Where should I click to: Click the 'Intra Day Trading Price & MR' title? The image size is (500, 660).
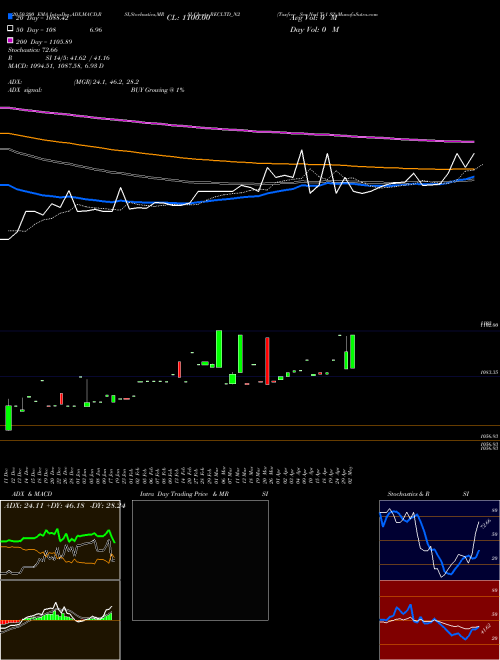click(184, 494)
